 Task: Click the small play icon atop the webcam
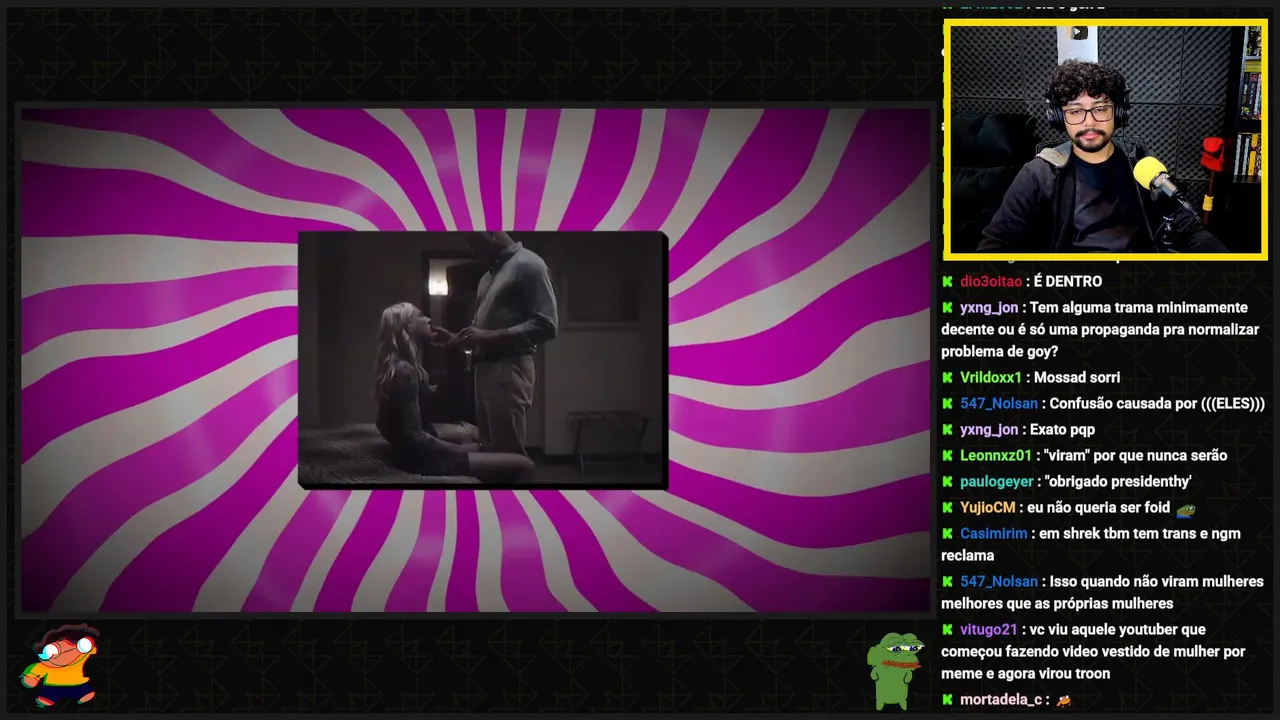(x=1078, y=32)
